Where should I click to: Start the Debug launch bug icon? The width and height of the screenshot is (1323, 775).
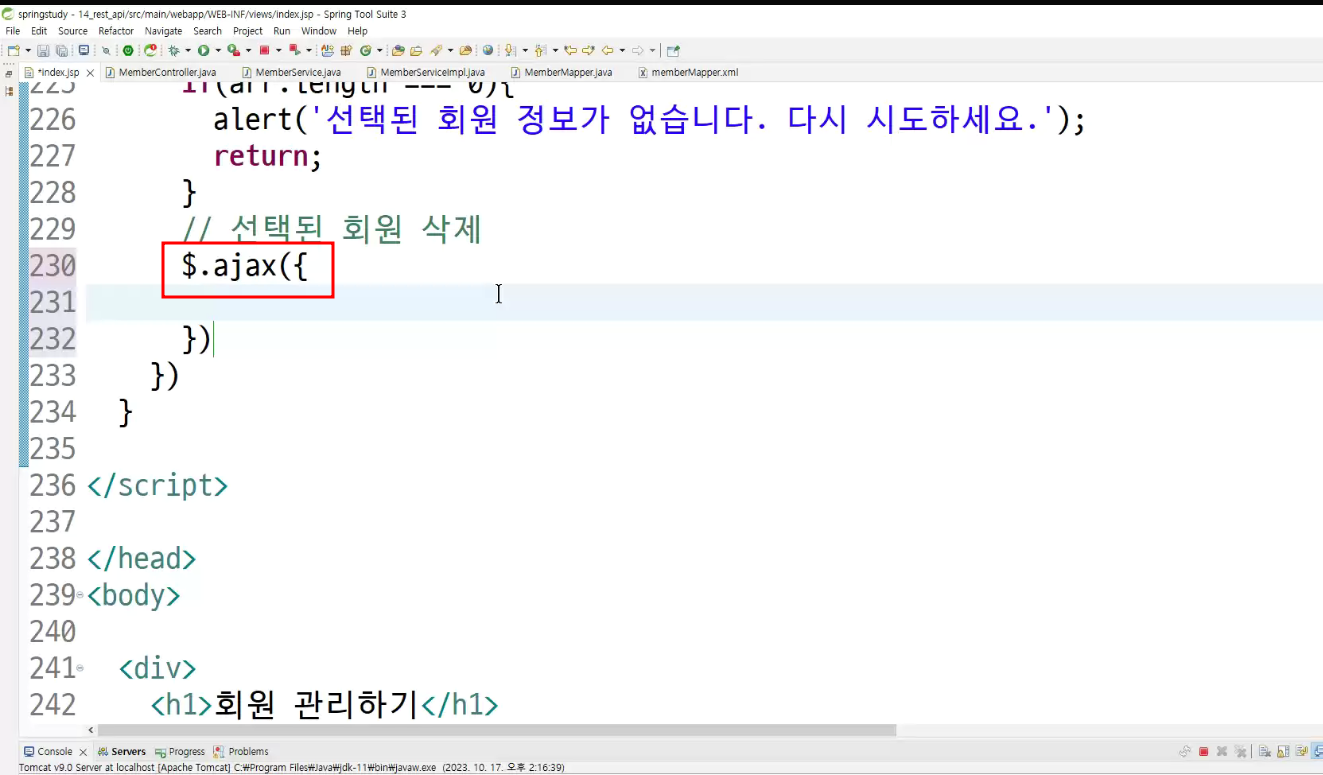[173, 50]
